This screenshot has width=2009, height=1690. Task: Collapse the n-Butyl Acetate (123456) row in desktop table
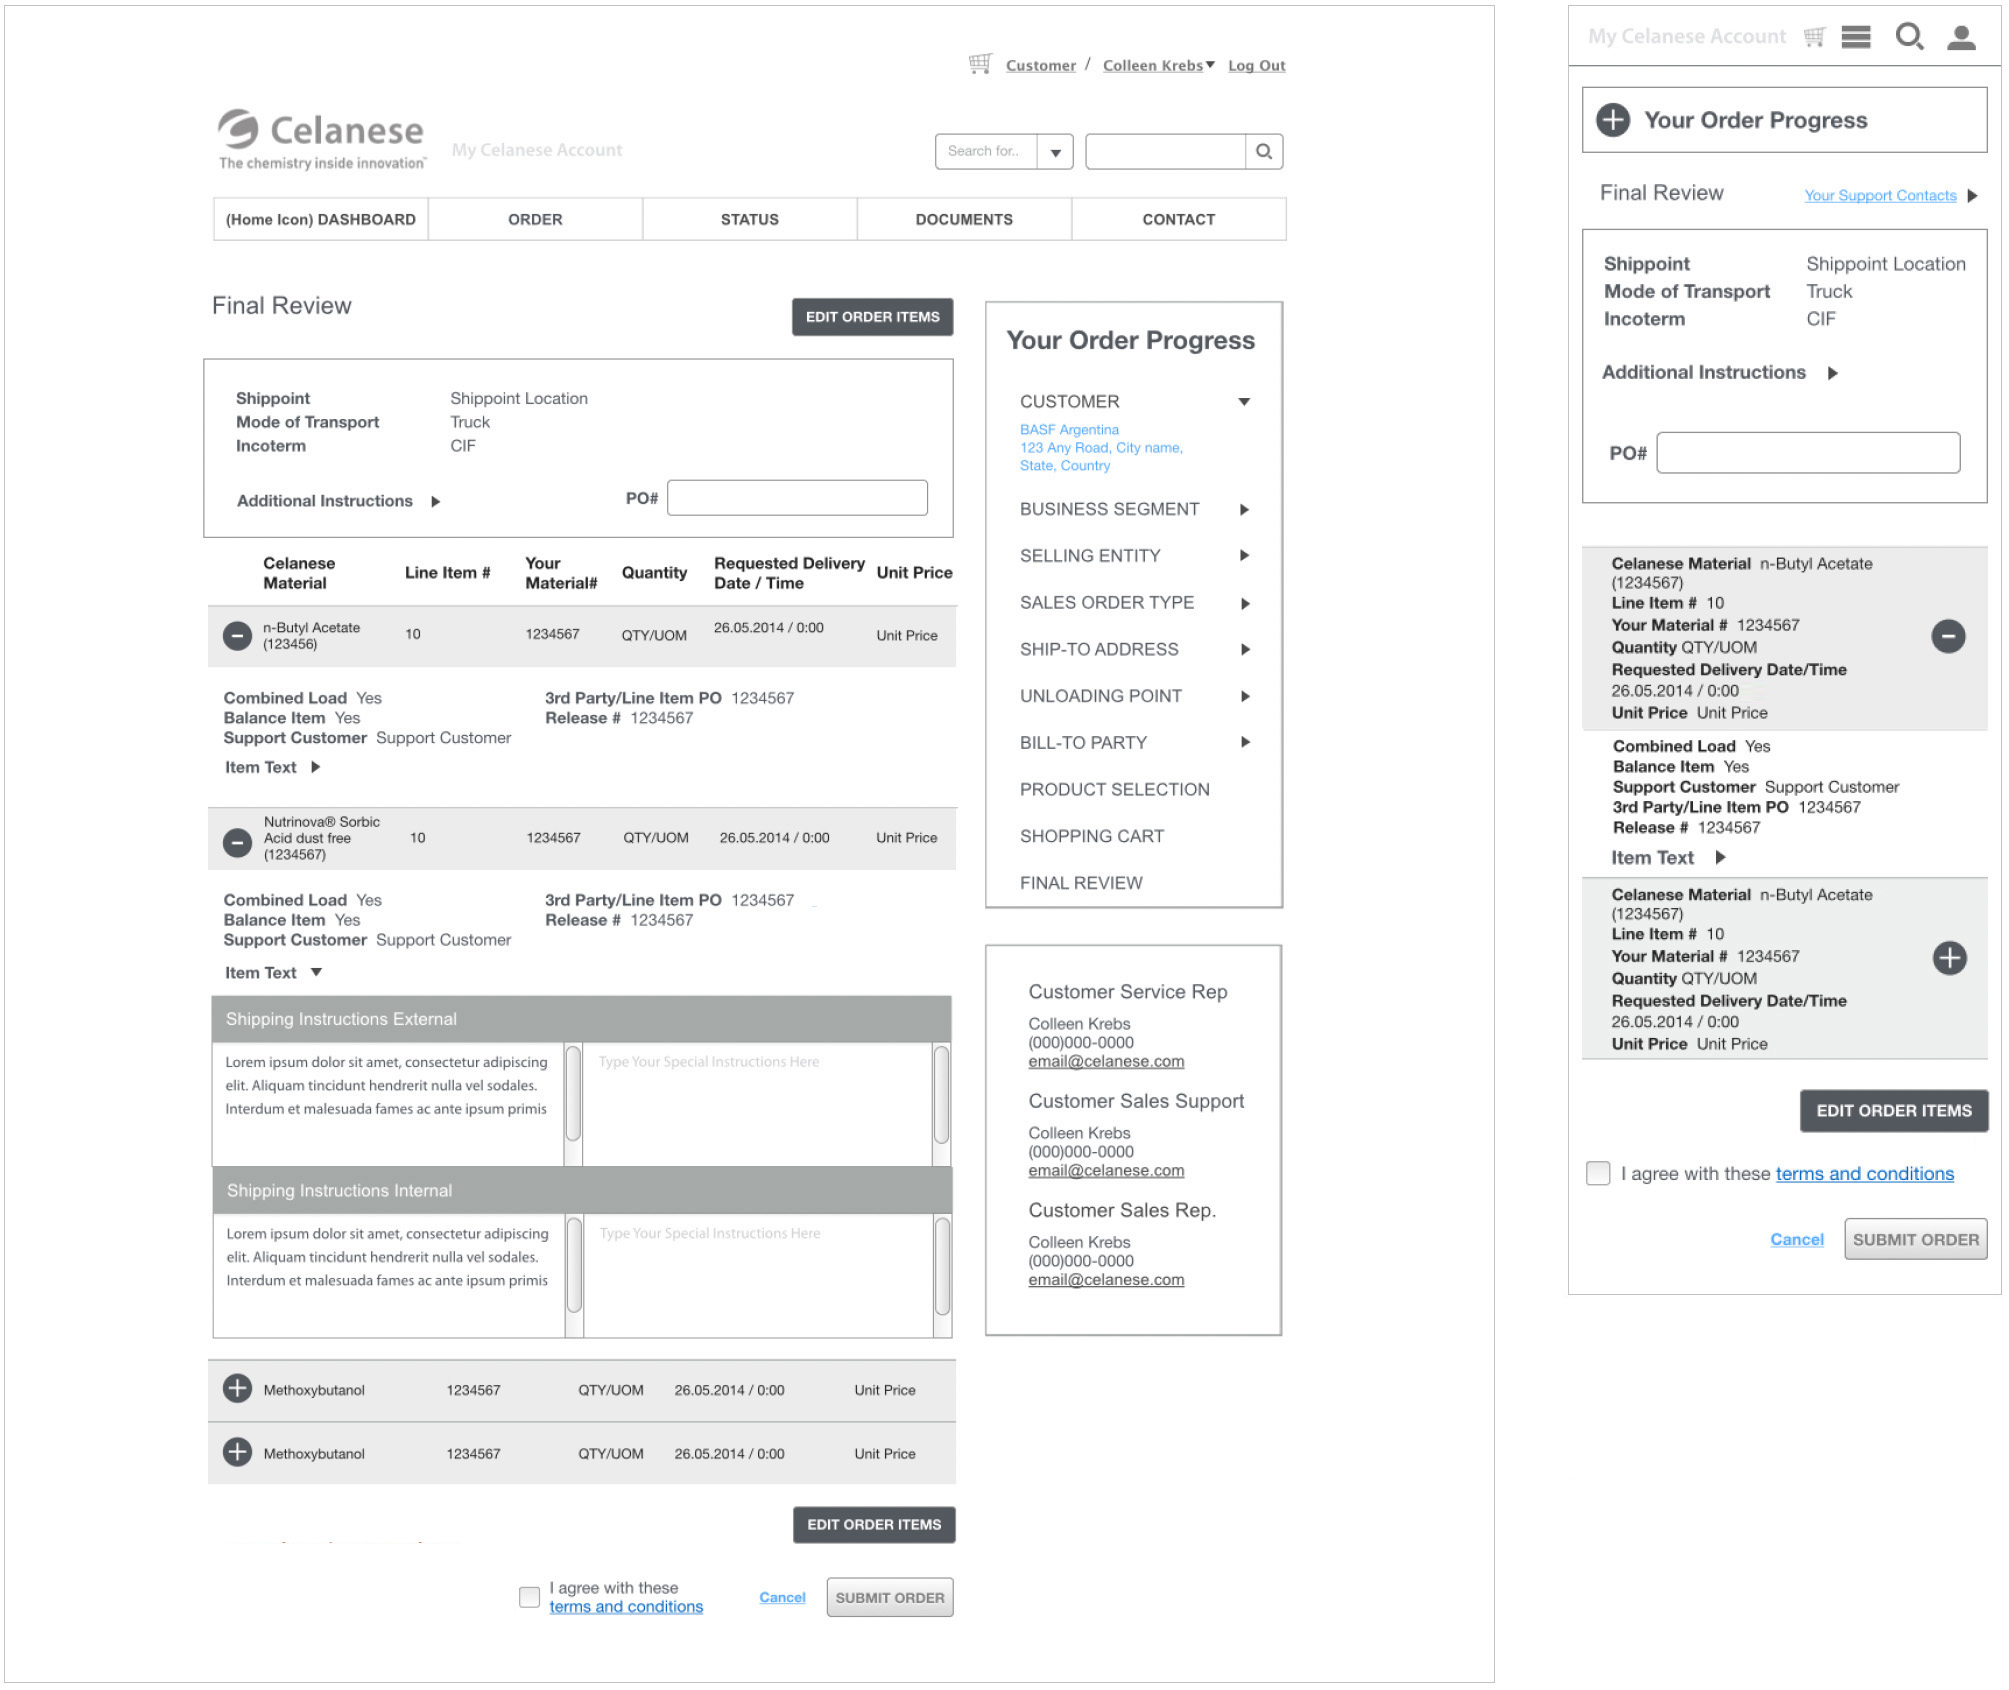[237, 635]
